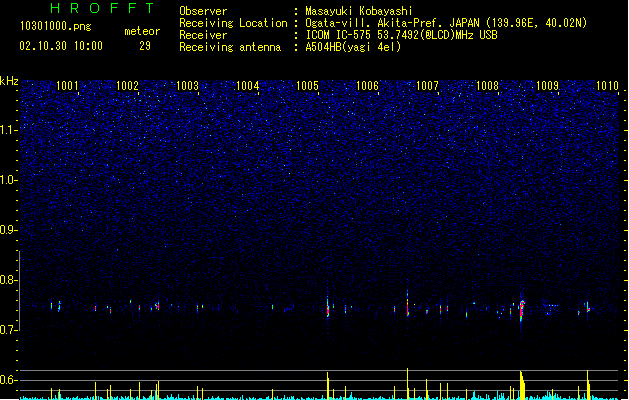Click the strong meteor echo after 1008

click(x=521, y=310)
